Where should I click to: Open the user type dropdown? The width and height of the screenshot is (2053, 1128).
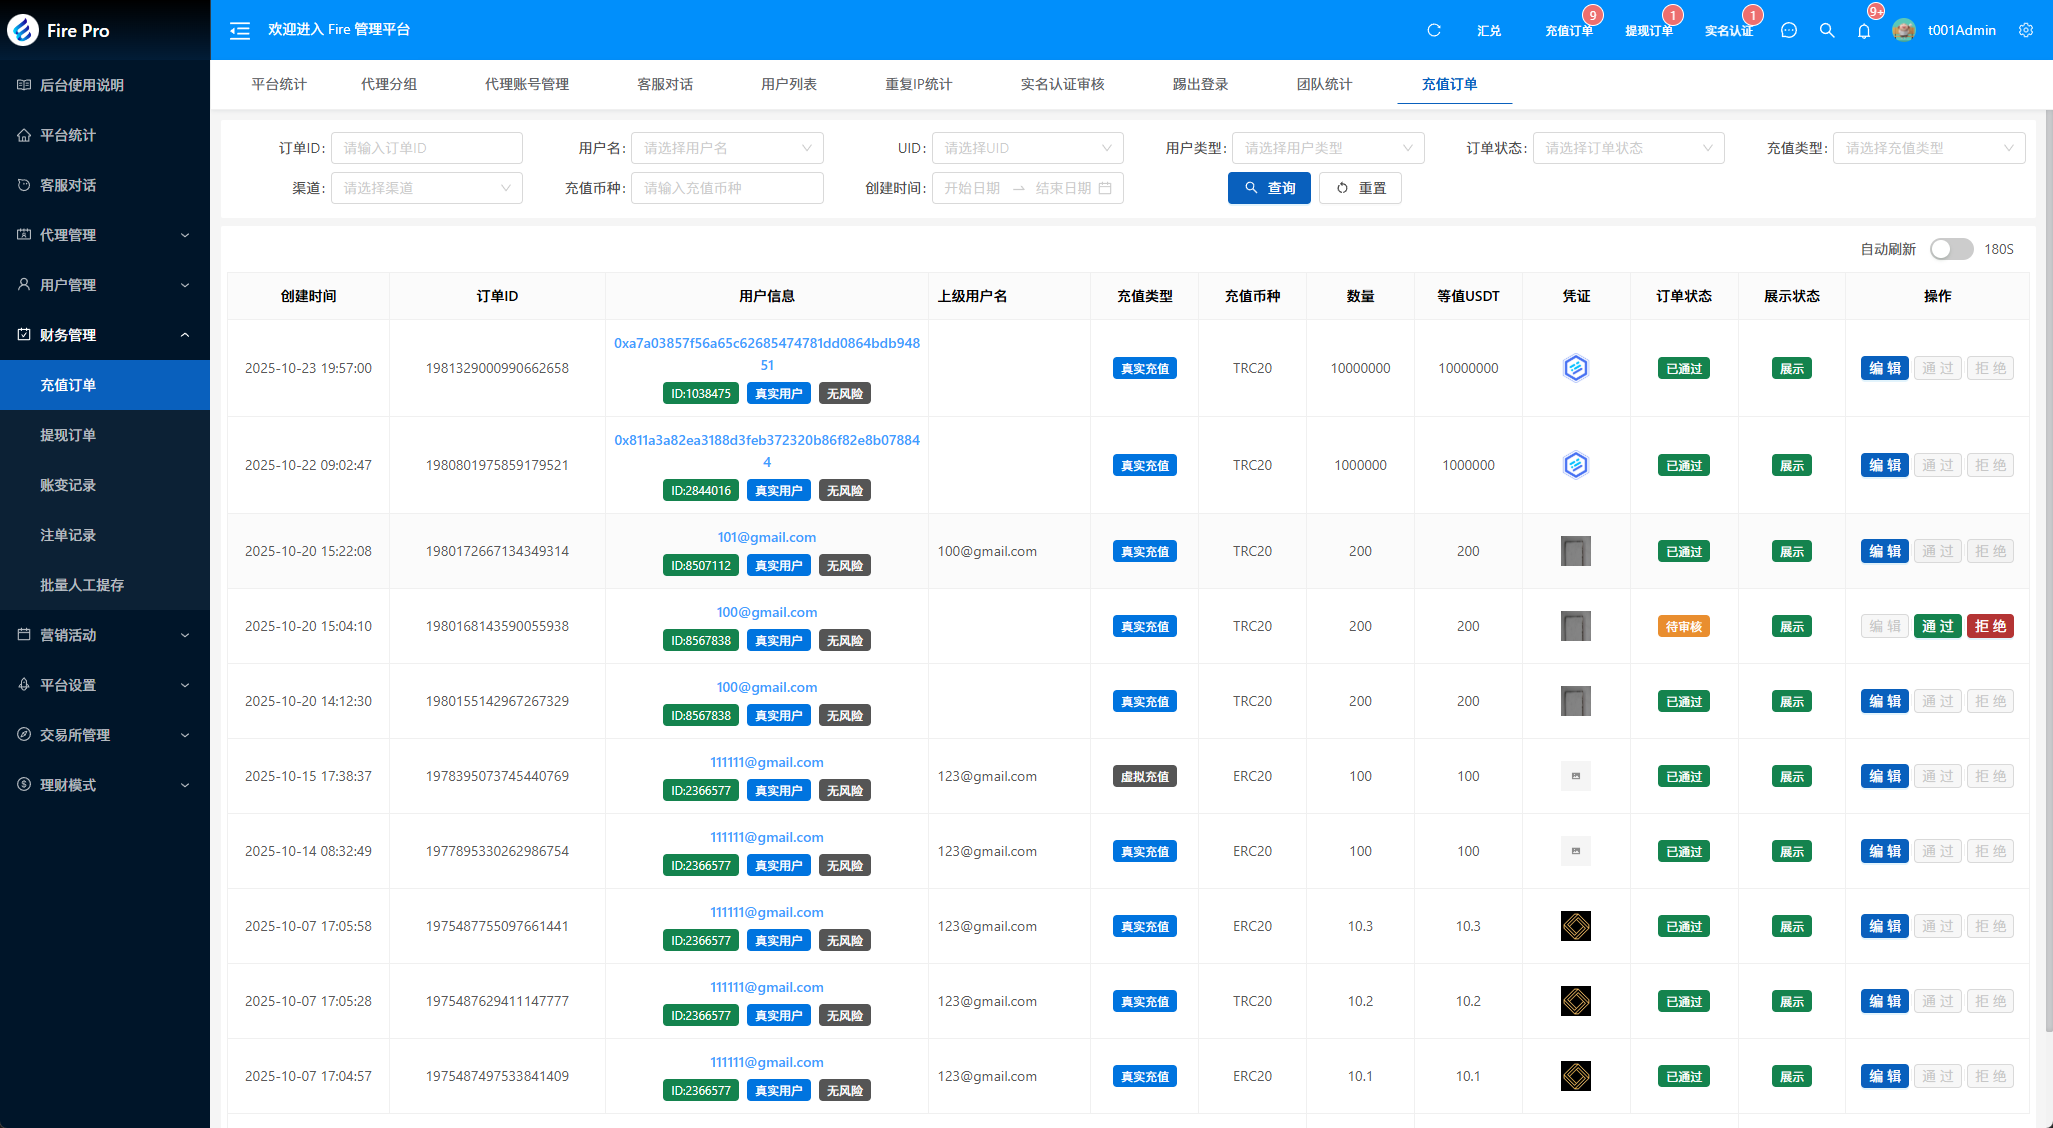tap(1327, 148)
